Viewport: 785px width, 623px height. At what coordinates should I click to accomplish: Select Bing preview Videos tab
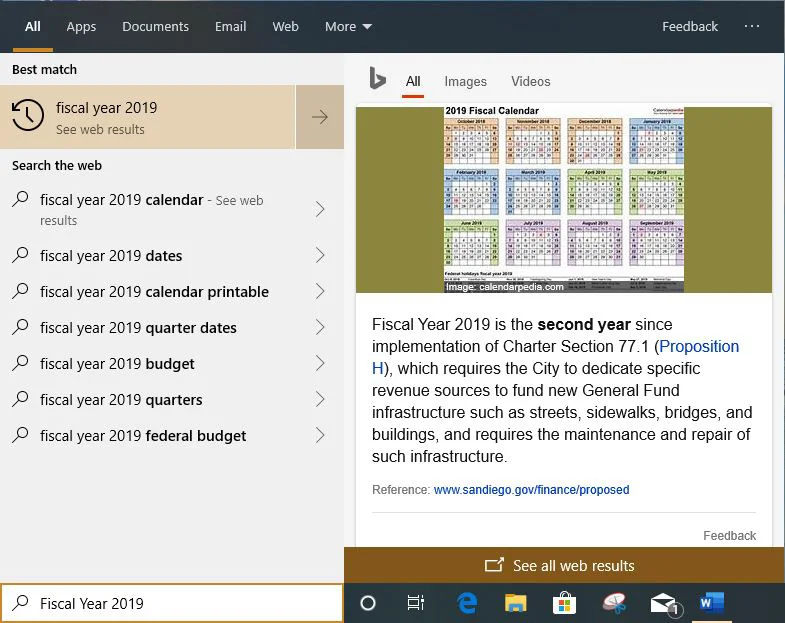tap(530, 81)
